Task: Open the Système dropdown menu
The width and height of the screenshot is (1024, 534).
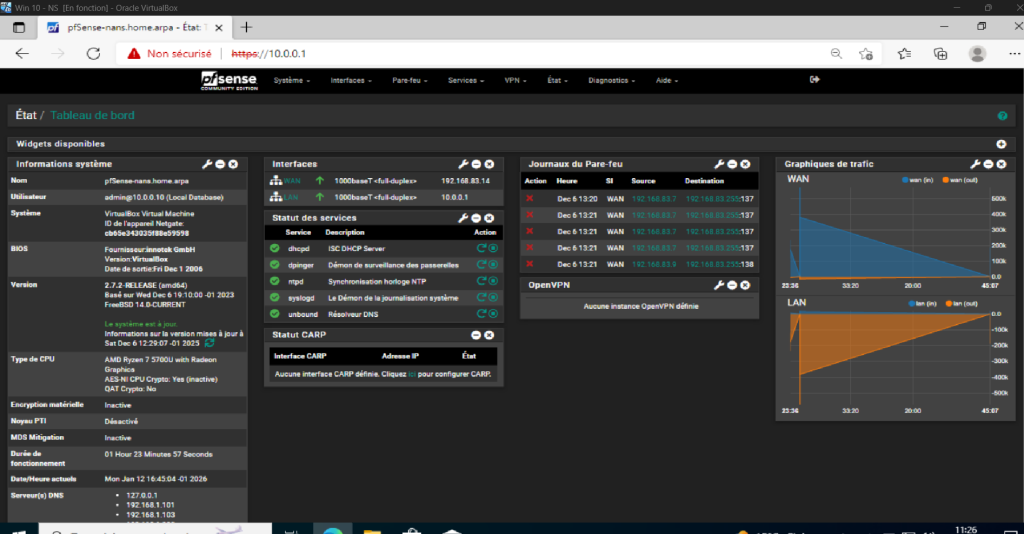Action: tap(292, 80)
